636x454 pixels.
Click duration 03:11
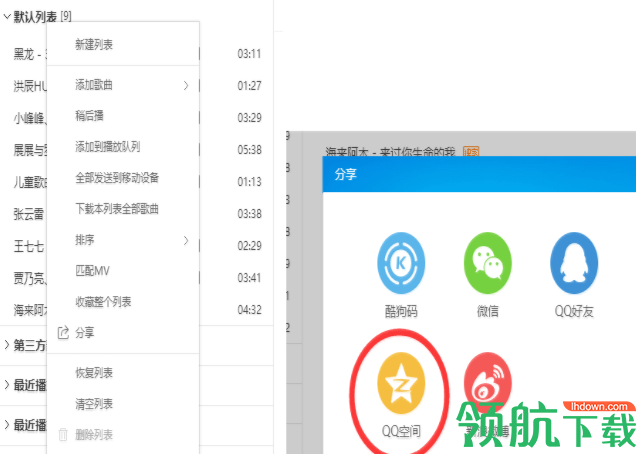pyautogui.click(x=249, y=54)
